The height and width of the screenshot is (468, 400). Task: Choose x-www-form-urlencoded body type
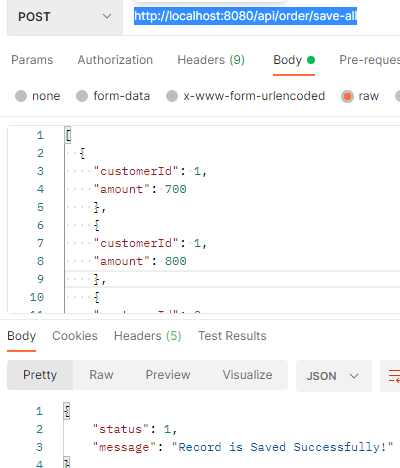[x=245, y=96]
